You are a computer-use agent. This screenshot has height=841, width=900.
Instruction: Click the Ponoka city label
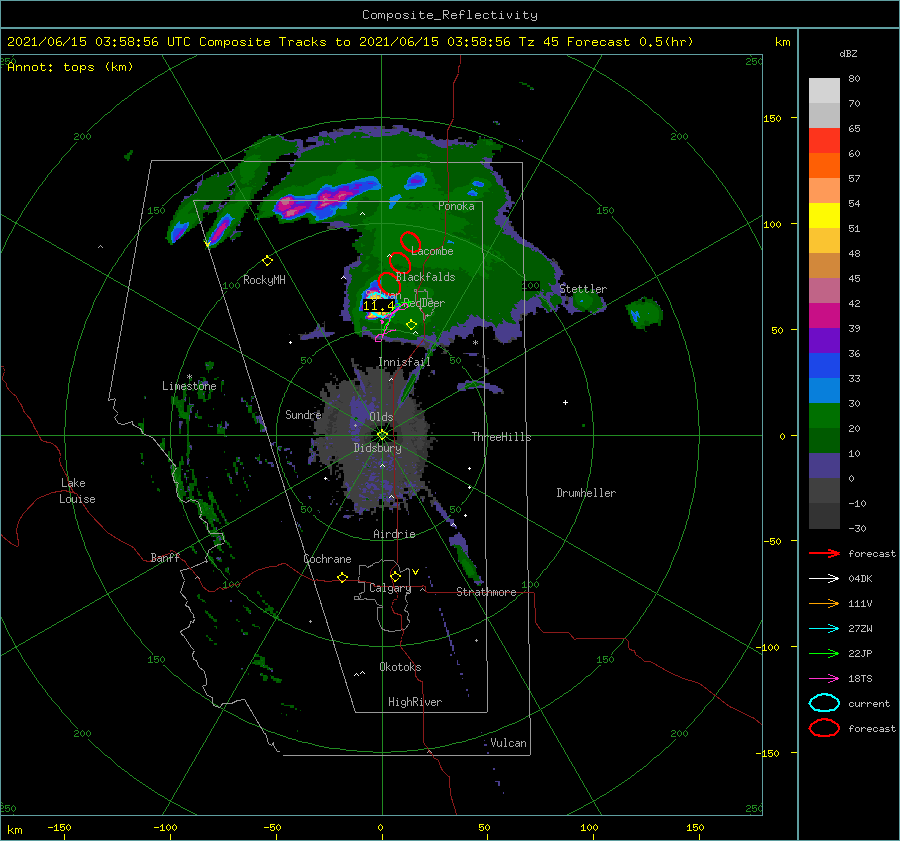coord(456,206)
